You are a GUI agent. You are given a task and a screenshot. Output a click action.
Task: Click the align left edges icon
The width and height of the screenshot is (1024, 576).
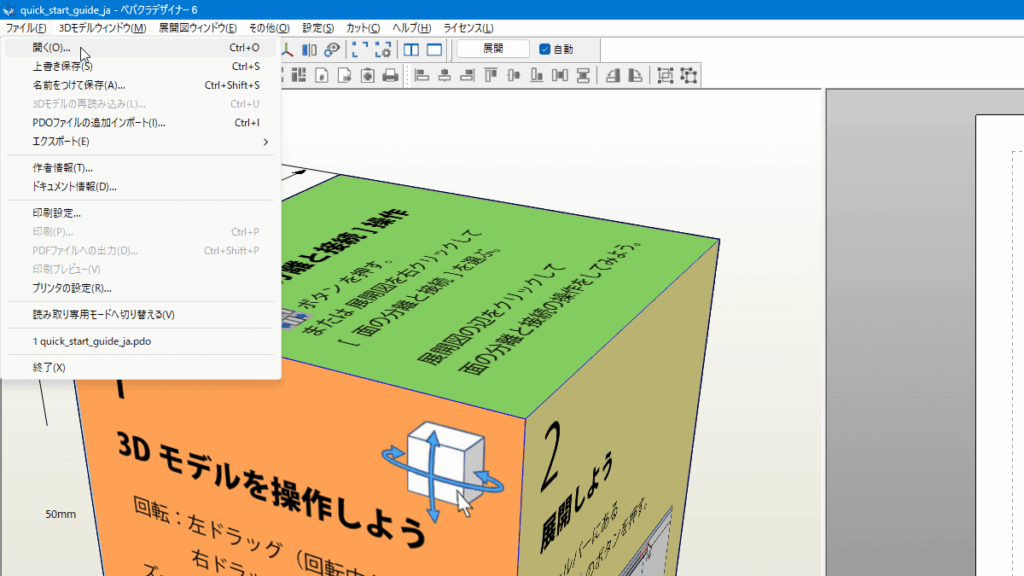(x=421, y=75)
